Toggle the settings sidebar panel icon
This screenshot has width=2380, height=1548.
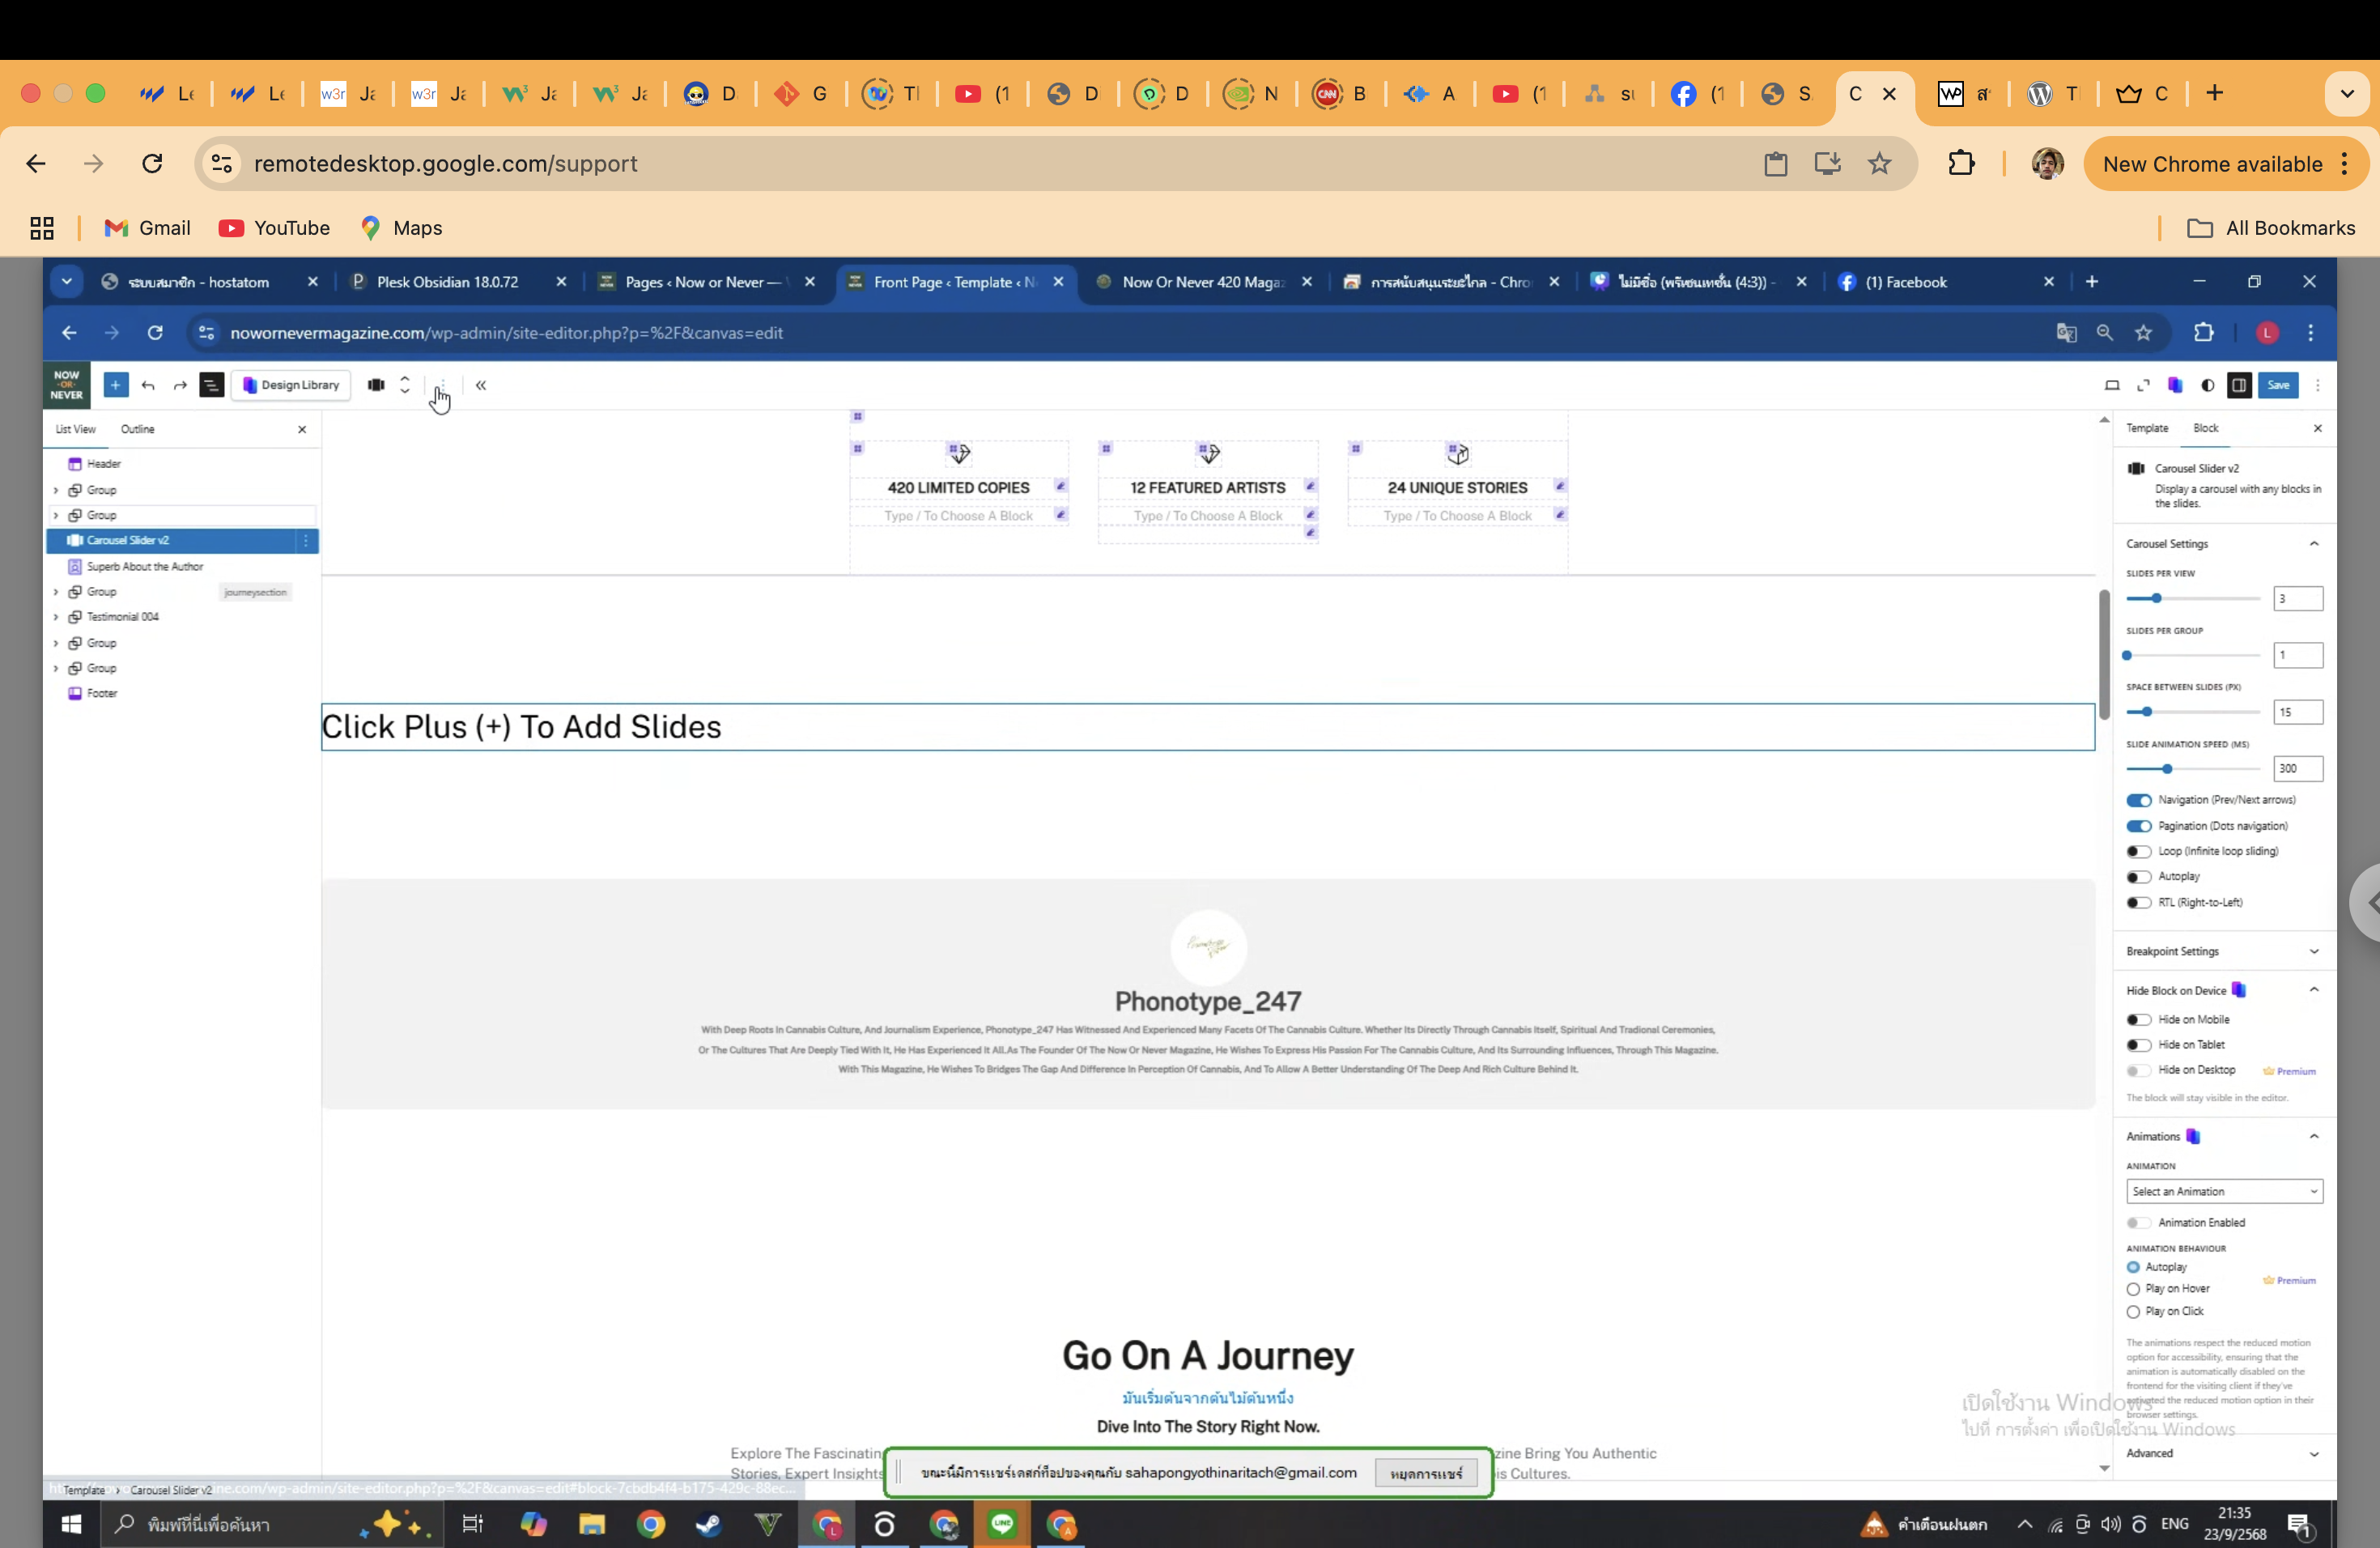[x=2239, y=385]
